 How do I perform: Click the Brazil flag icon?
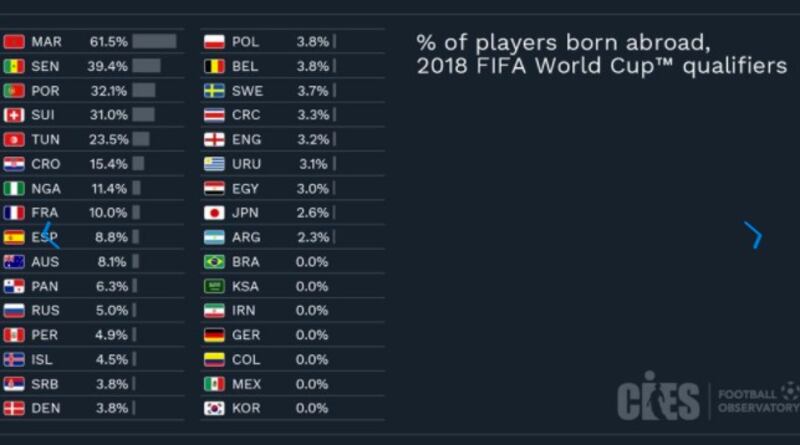pyautogui.click(x=214, y=262)
